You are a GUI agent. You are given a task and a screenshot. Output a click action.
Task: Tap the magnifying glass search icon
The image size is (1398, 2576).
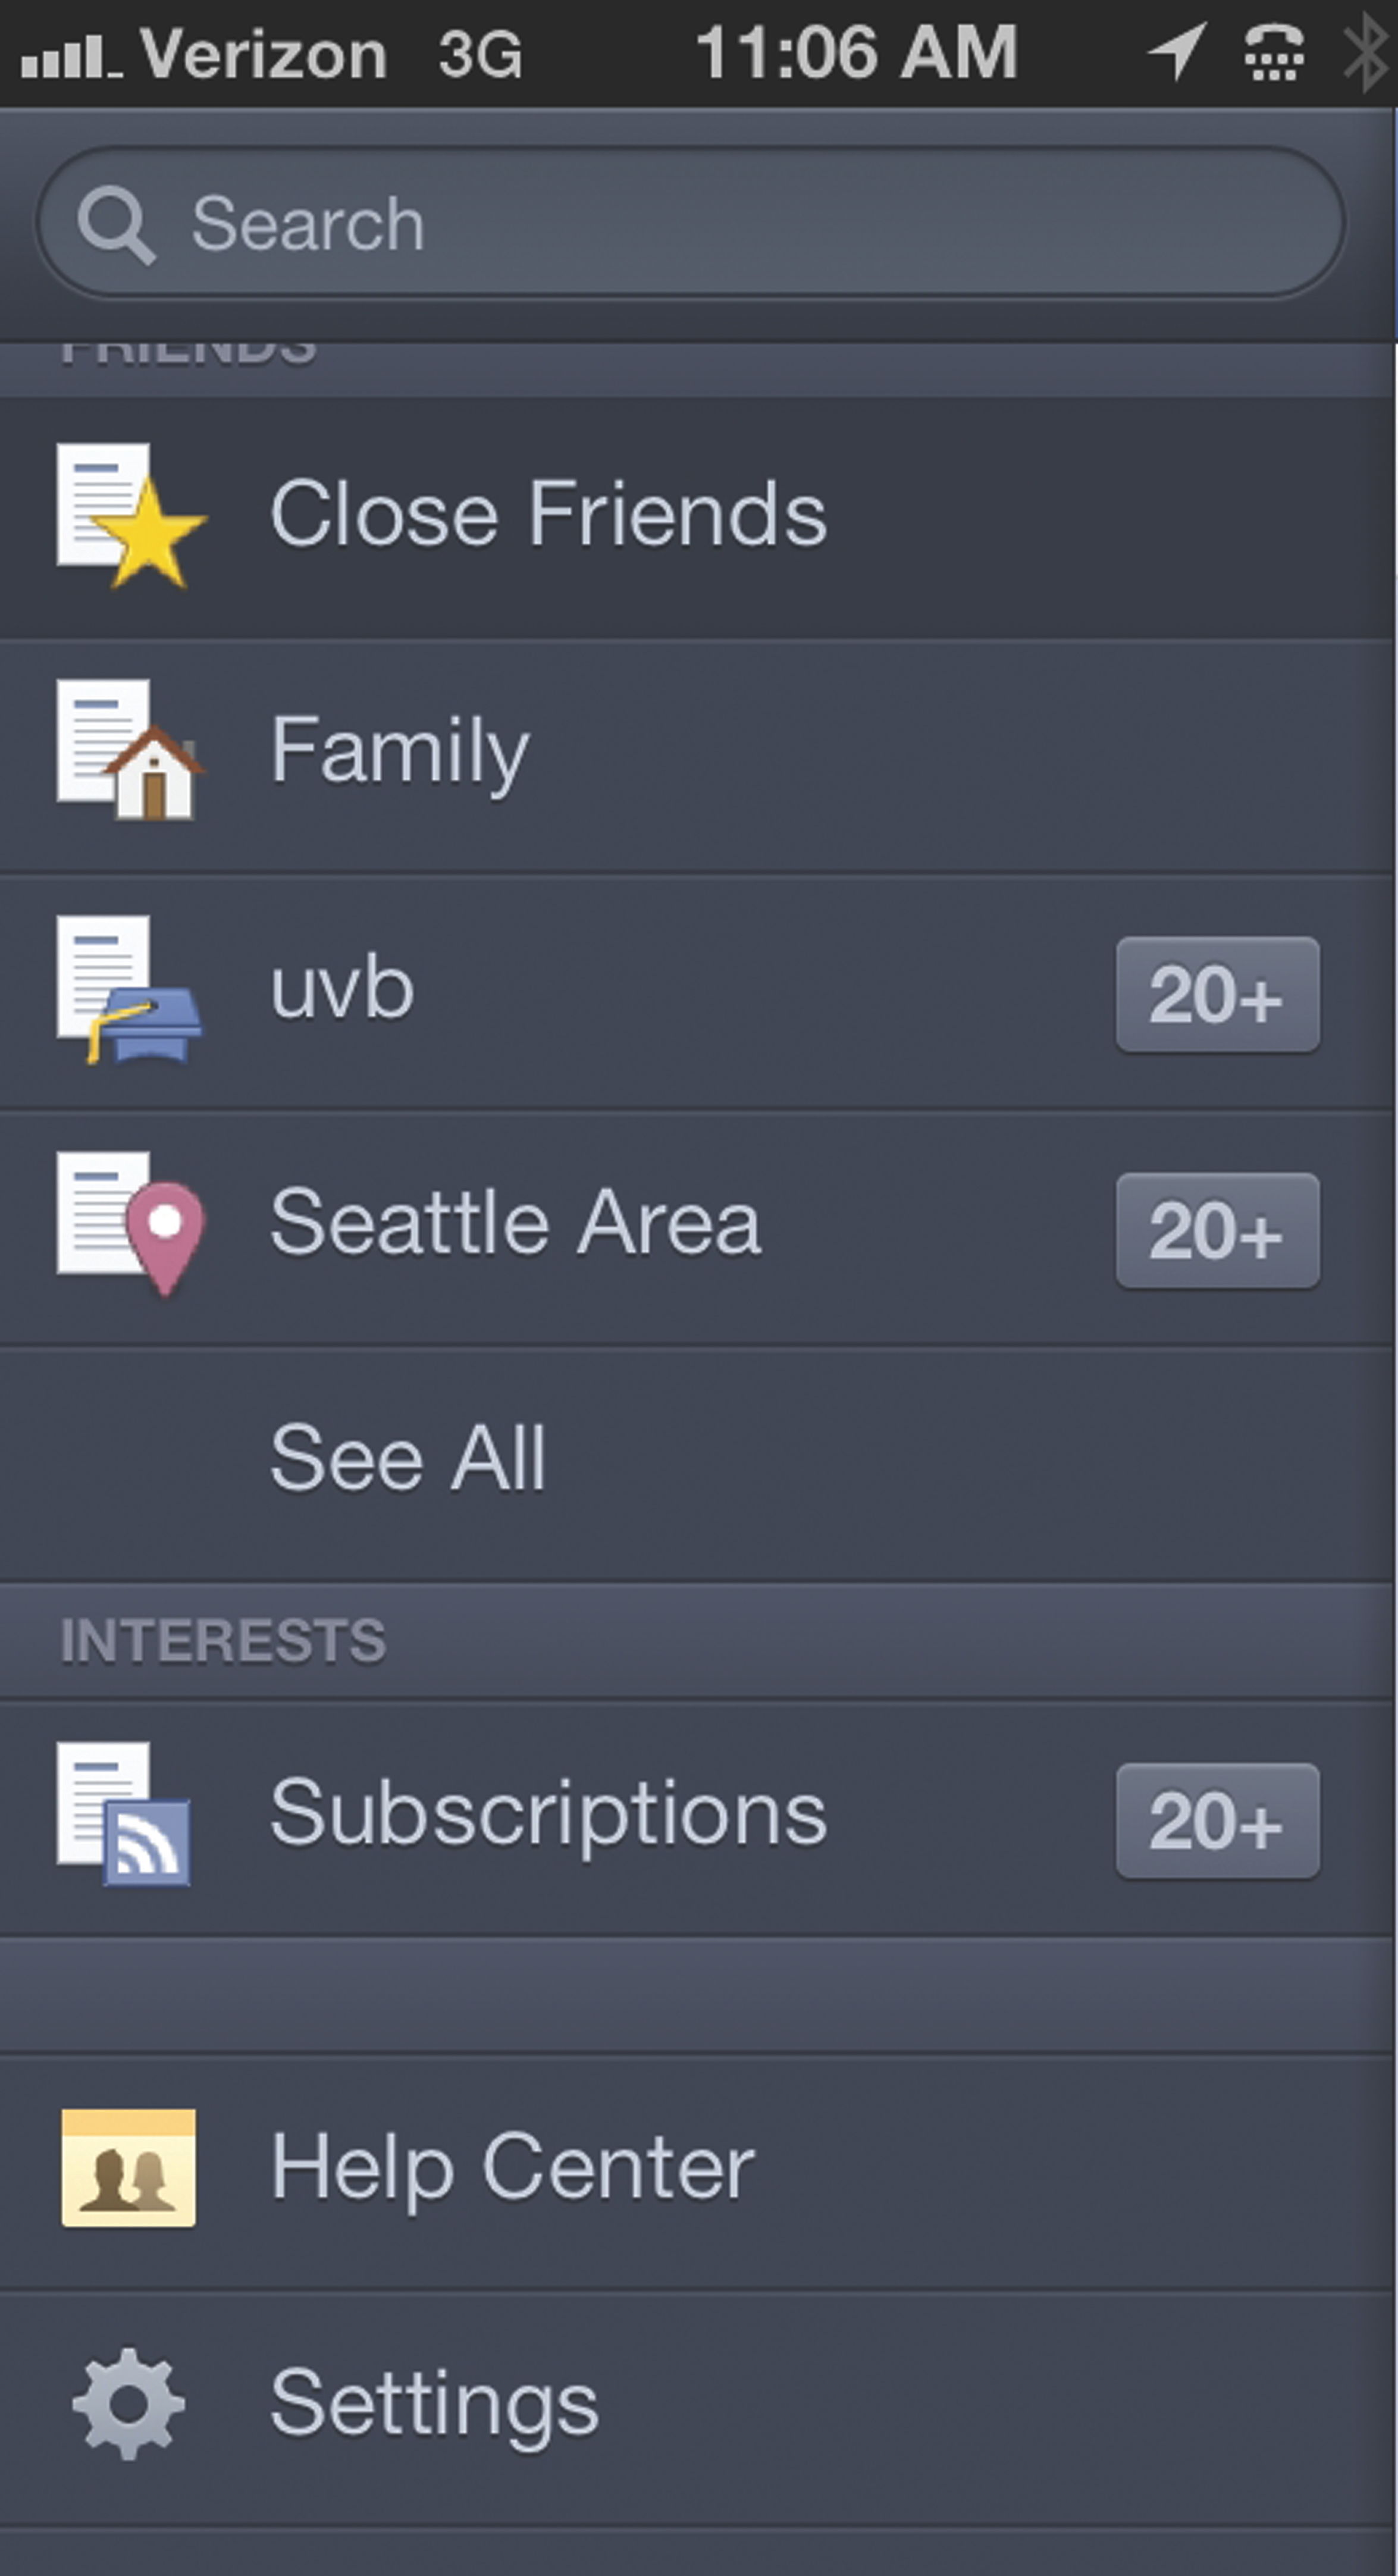(x=116, y=224)
